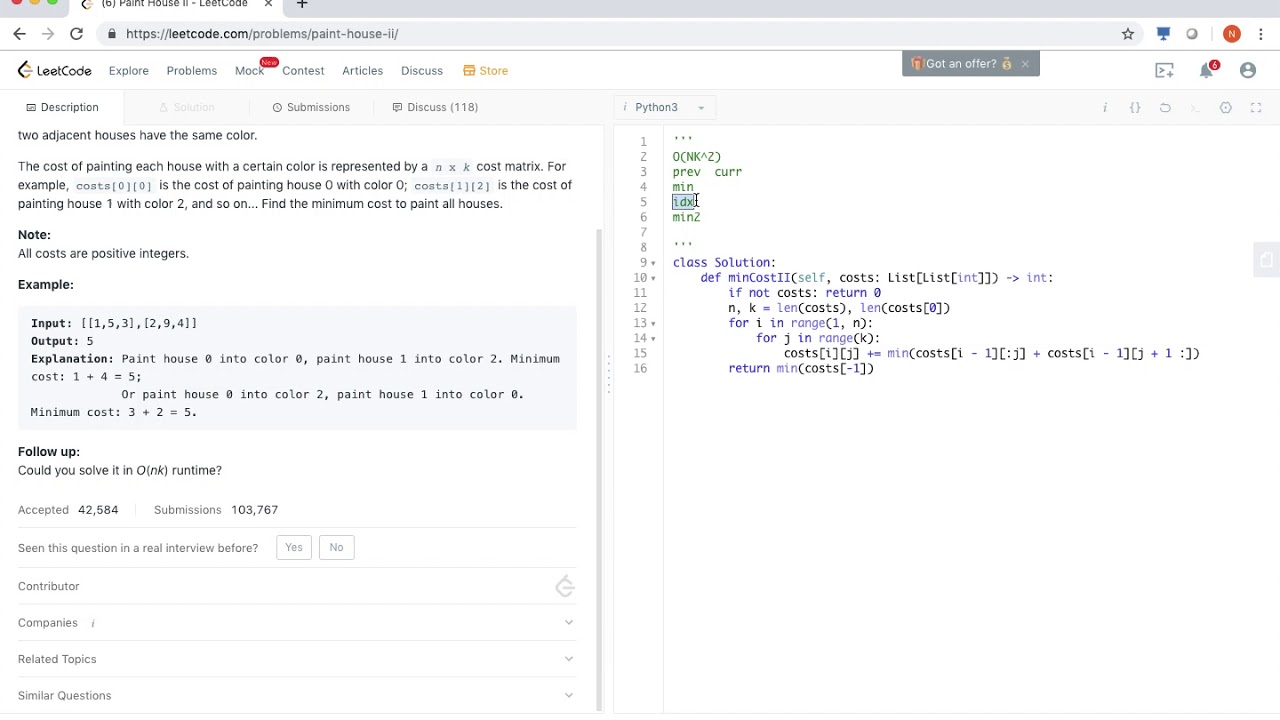Open the Python3 language dropdown

[665, 107]
